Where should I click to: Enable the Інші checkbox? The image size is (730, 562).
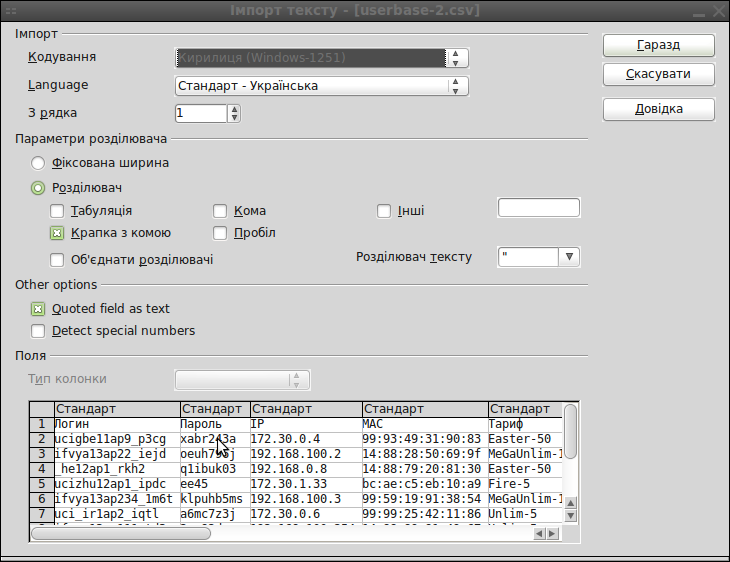coord(384,211)
